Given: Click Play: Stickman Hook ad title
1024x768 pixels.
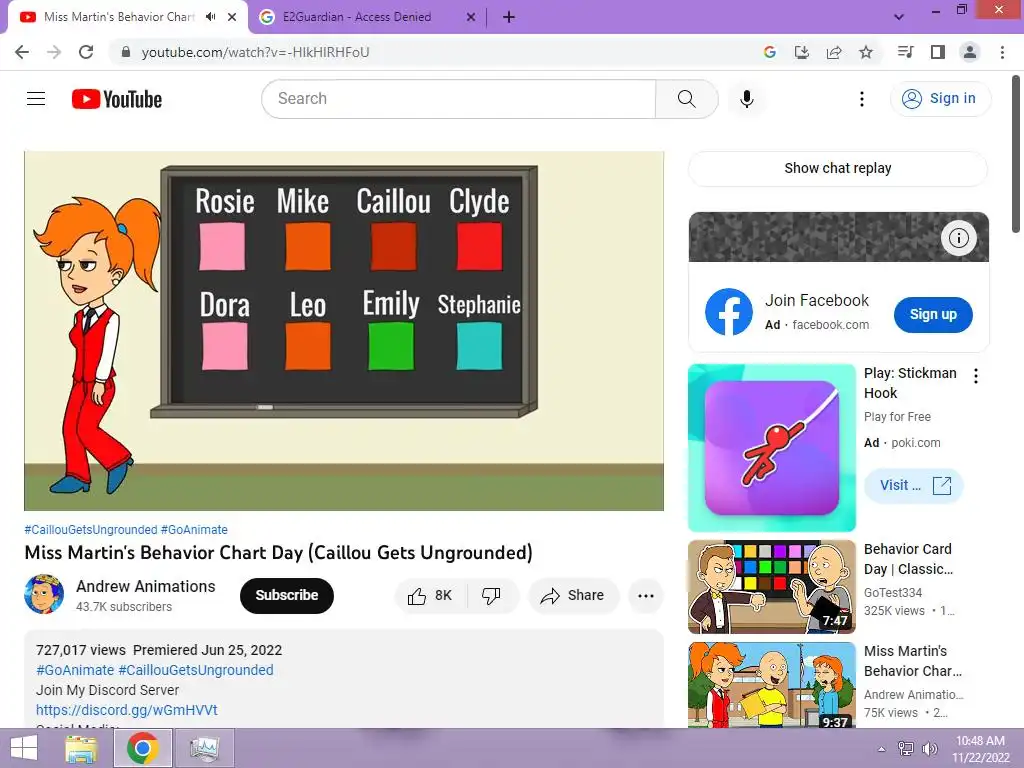Looking at the screenshot, I should (910, 383).
